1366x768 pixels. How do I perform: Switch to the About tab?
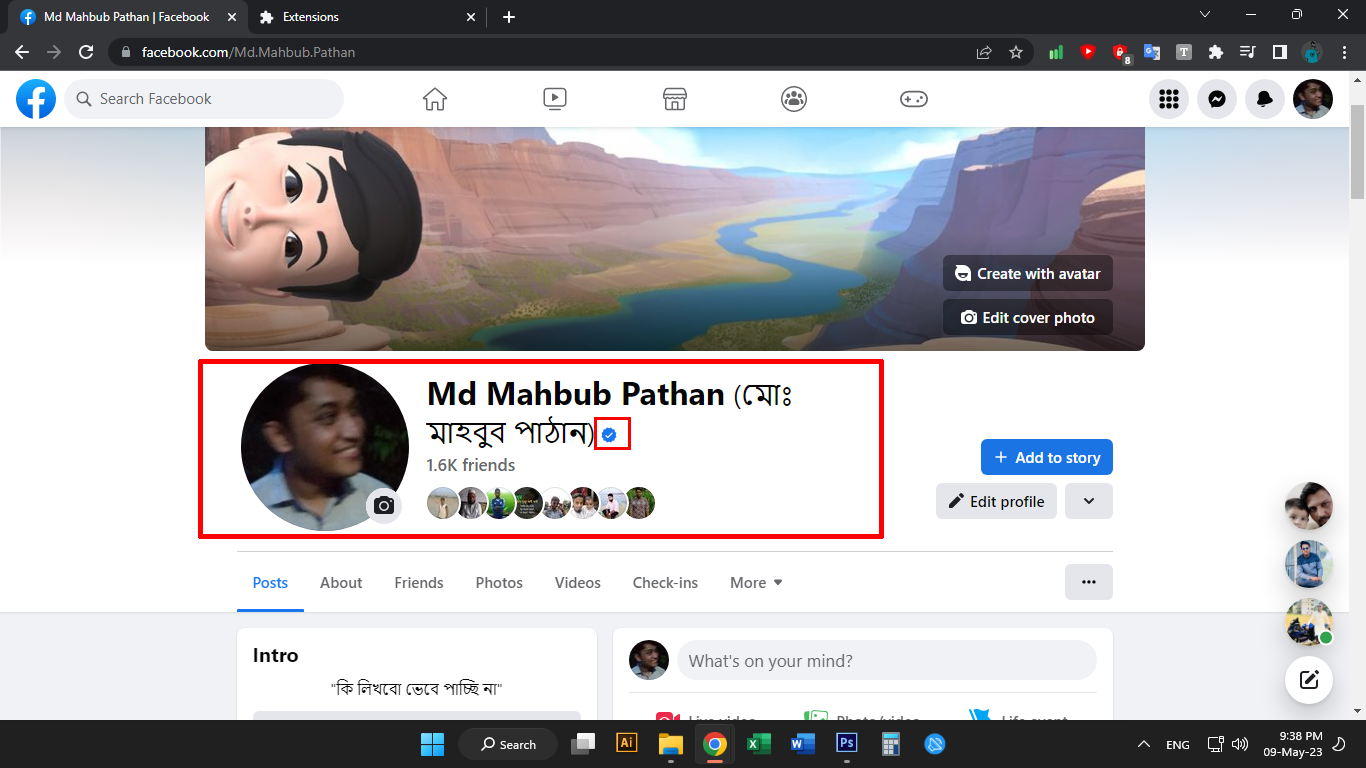click(341, 582)
